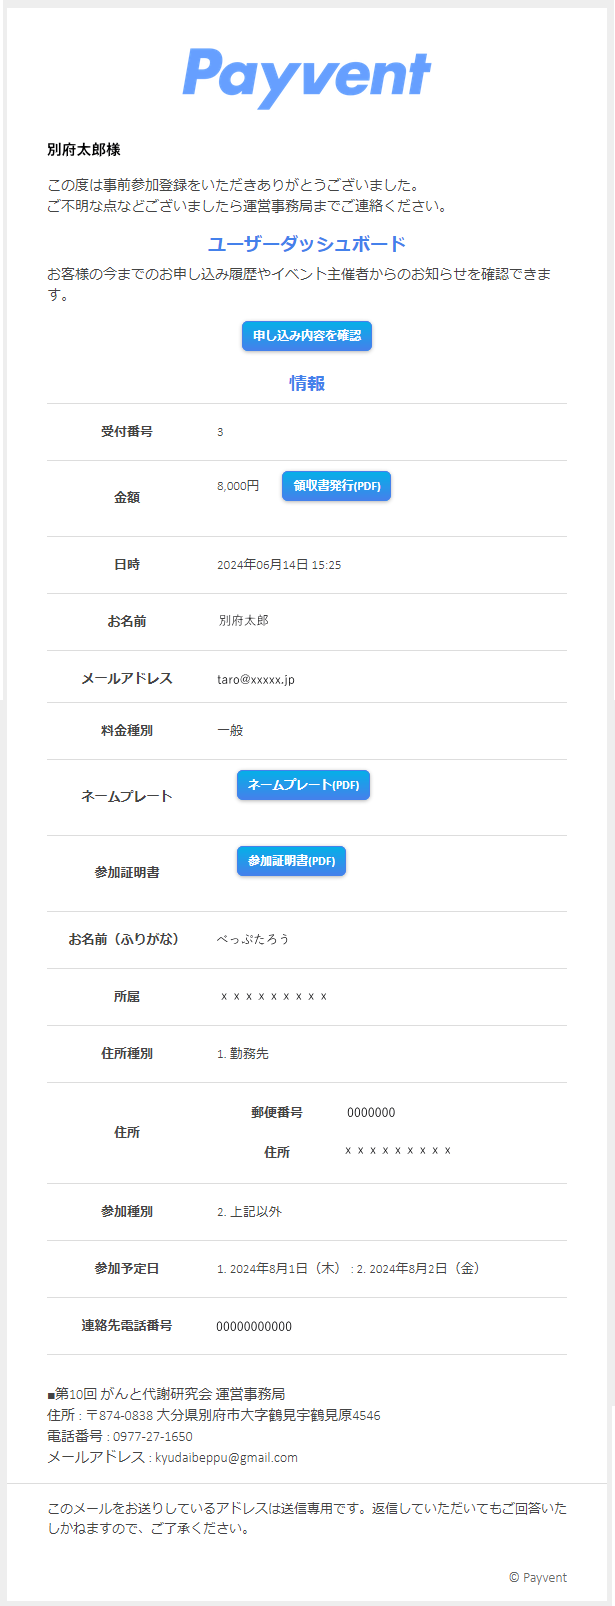Click the Payvent logo at top

[307, 77]
